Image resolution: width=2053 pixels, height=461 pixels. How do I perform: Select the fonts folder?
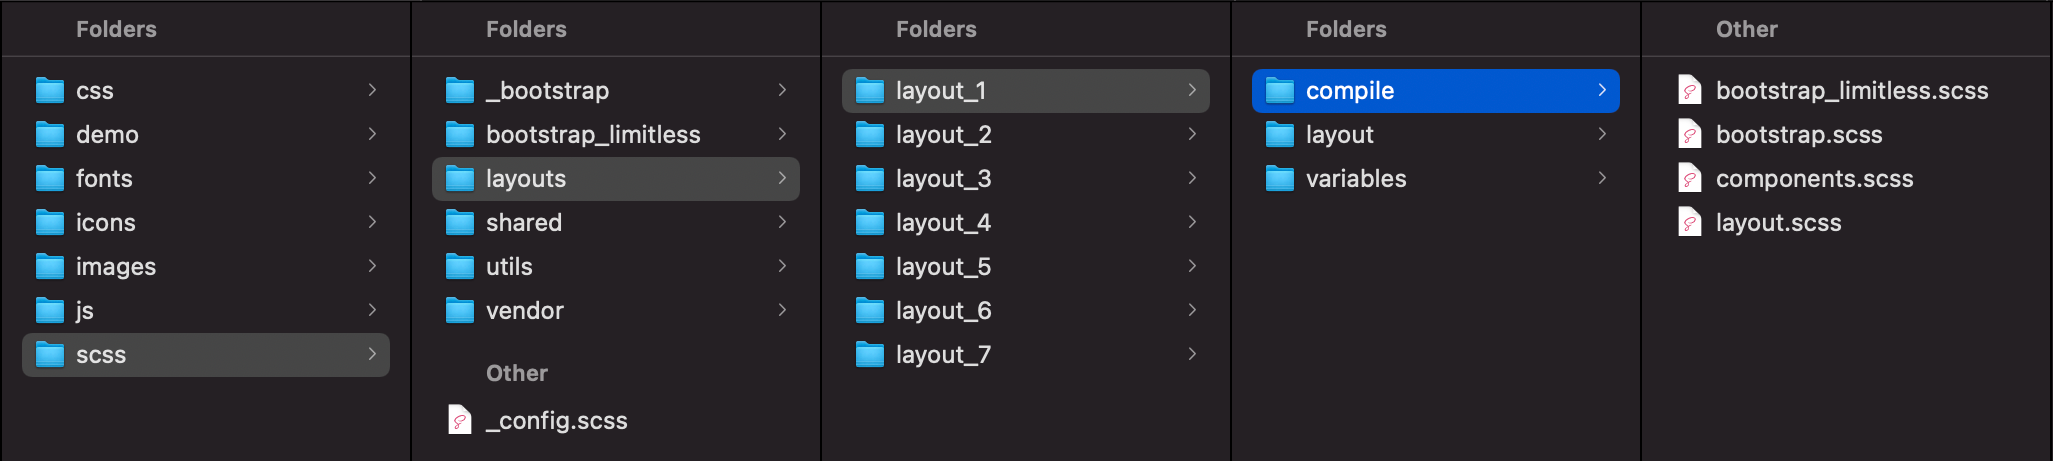coord(104,179)
